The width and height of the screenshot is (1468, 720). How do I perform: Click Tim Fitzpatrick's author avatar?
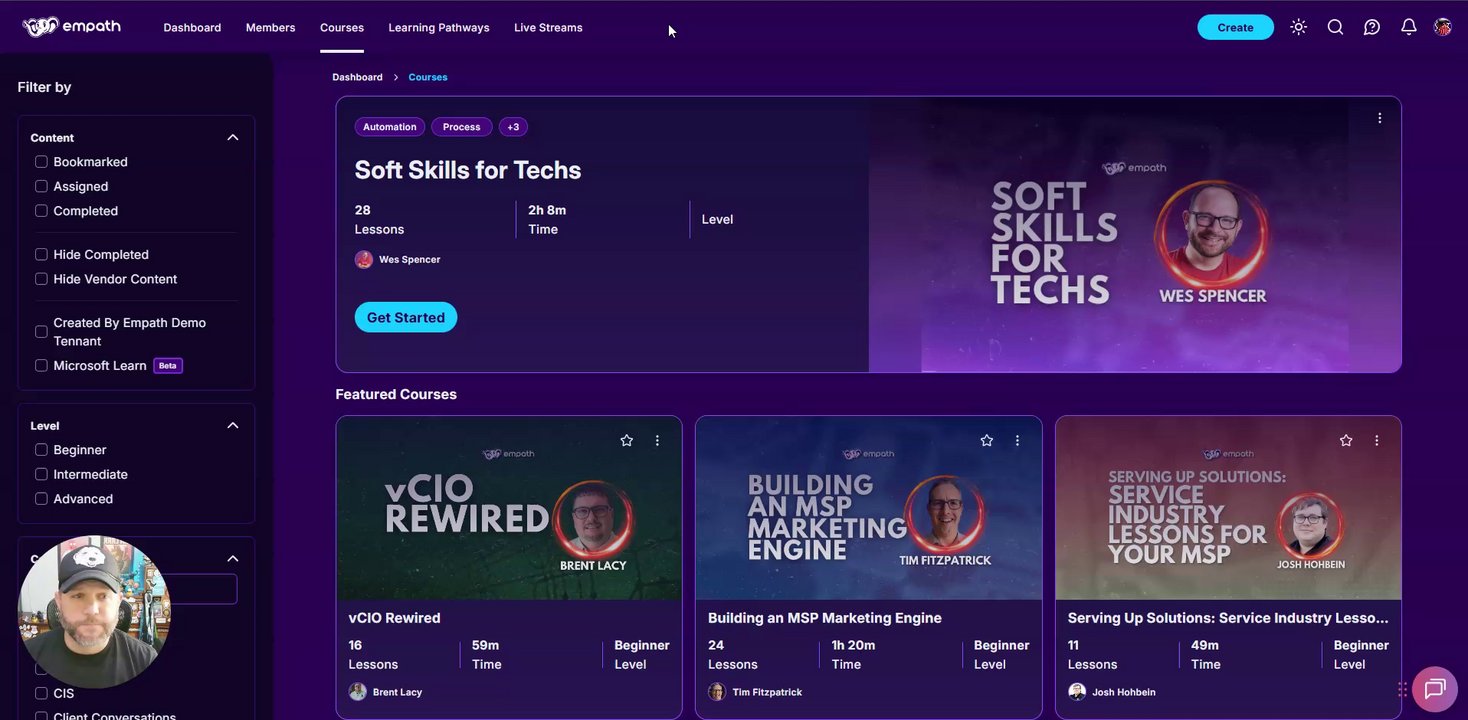pos(717,692)
